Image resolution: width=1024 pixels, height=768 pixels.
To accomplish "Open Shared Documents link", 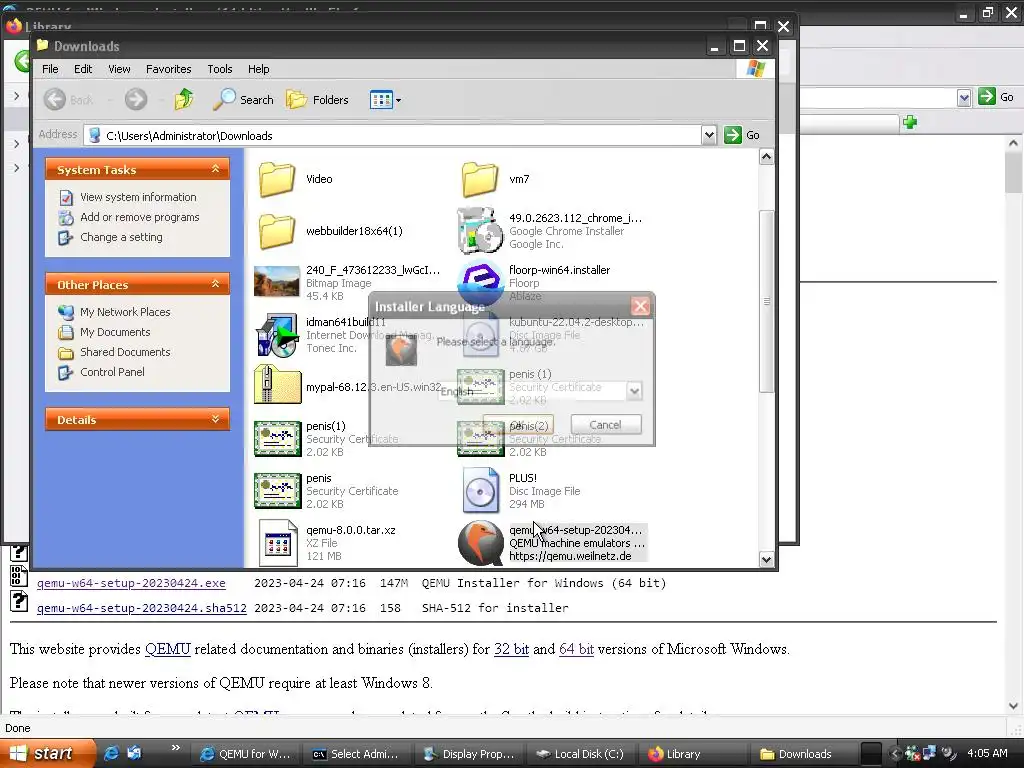I will [x=125, y=352].
